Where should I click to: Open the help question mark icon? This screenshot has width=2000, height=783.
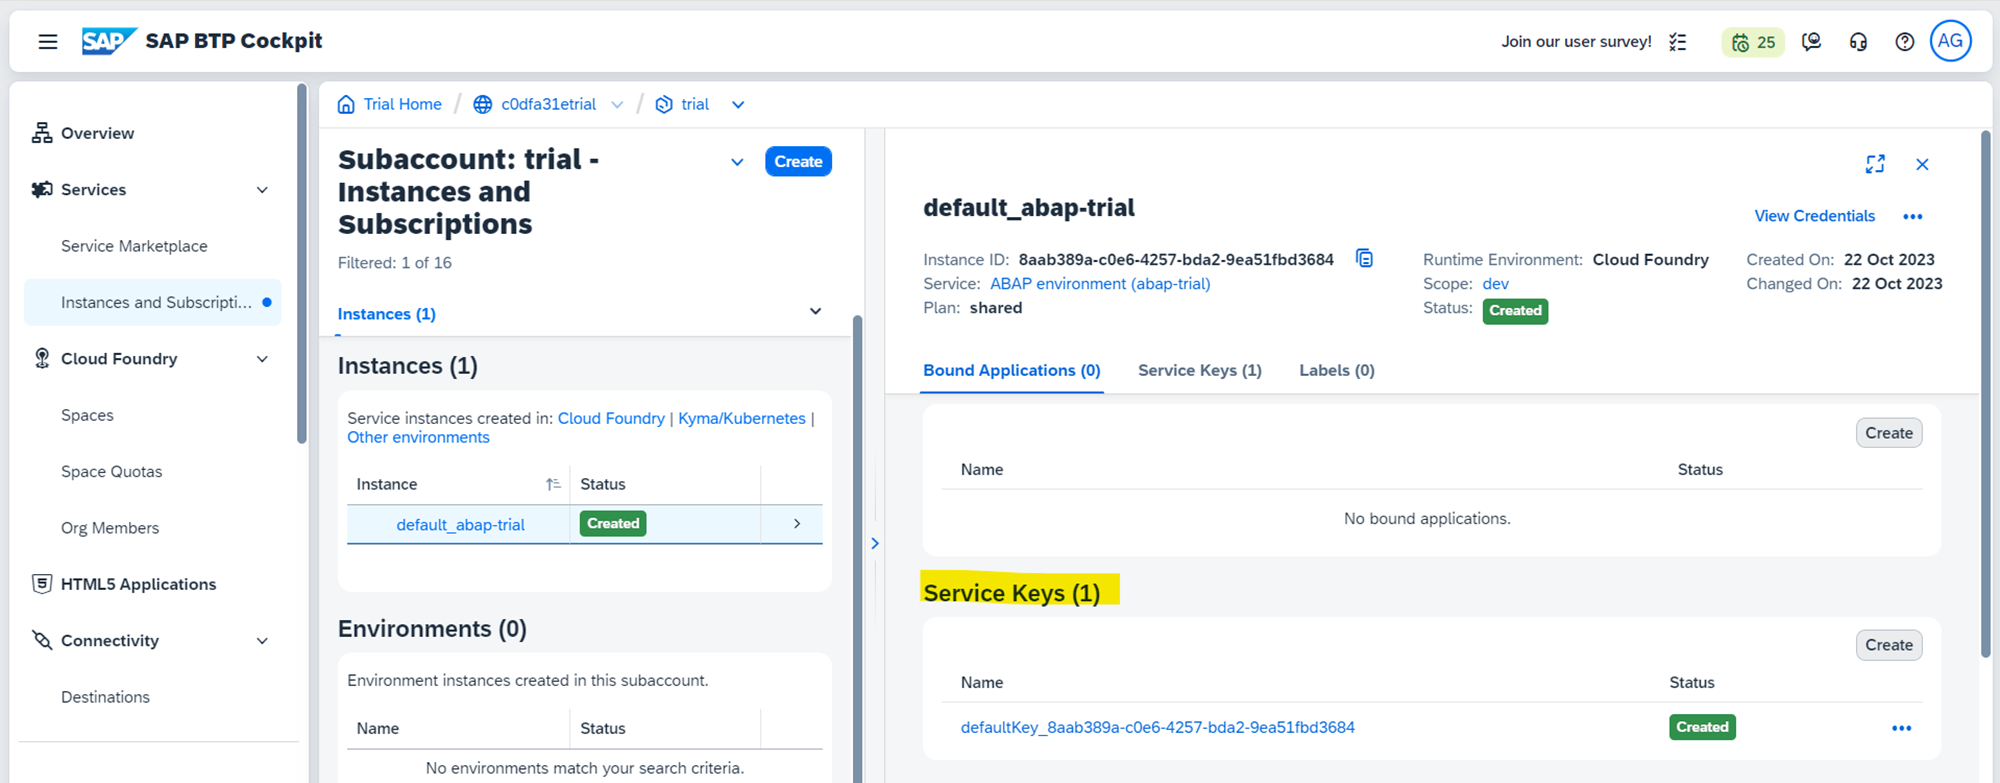click(1904, 42)
